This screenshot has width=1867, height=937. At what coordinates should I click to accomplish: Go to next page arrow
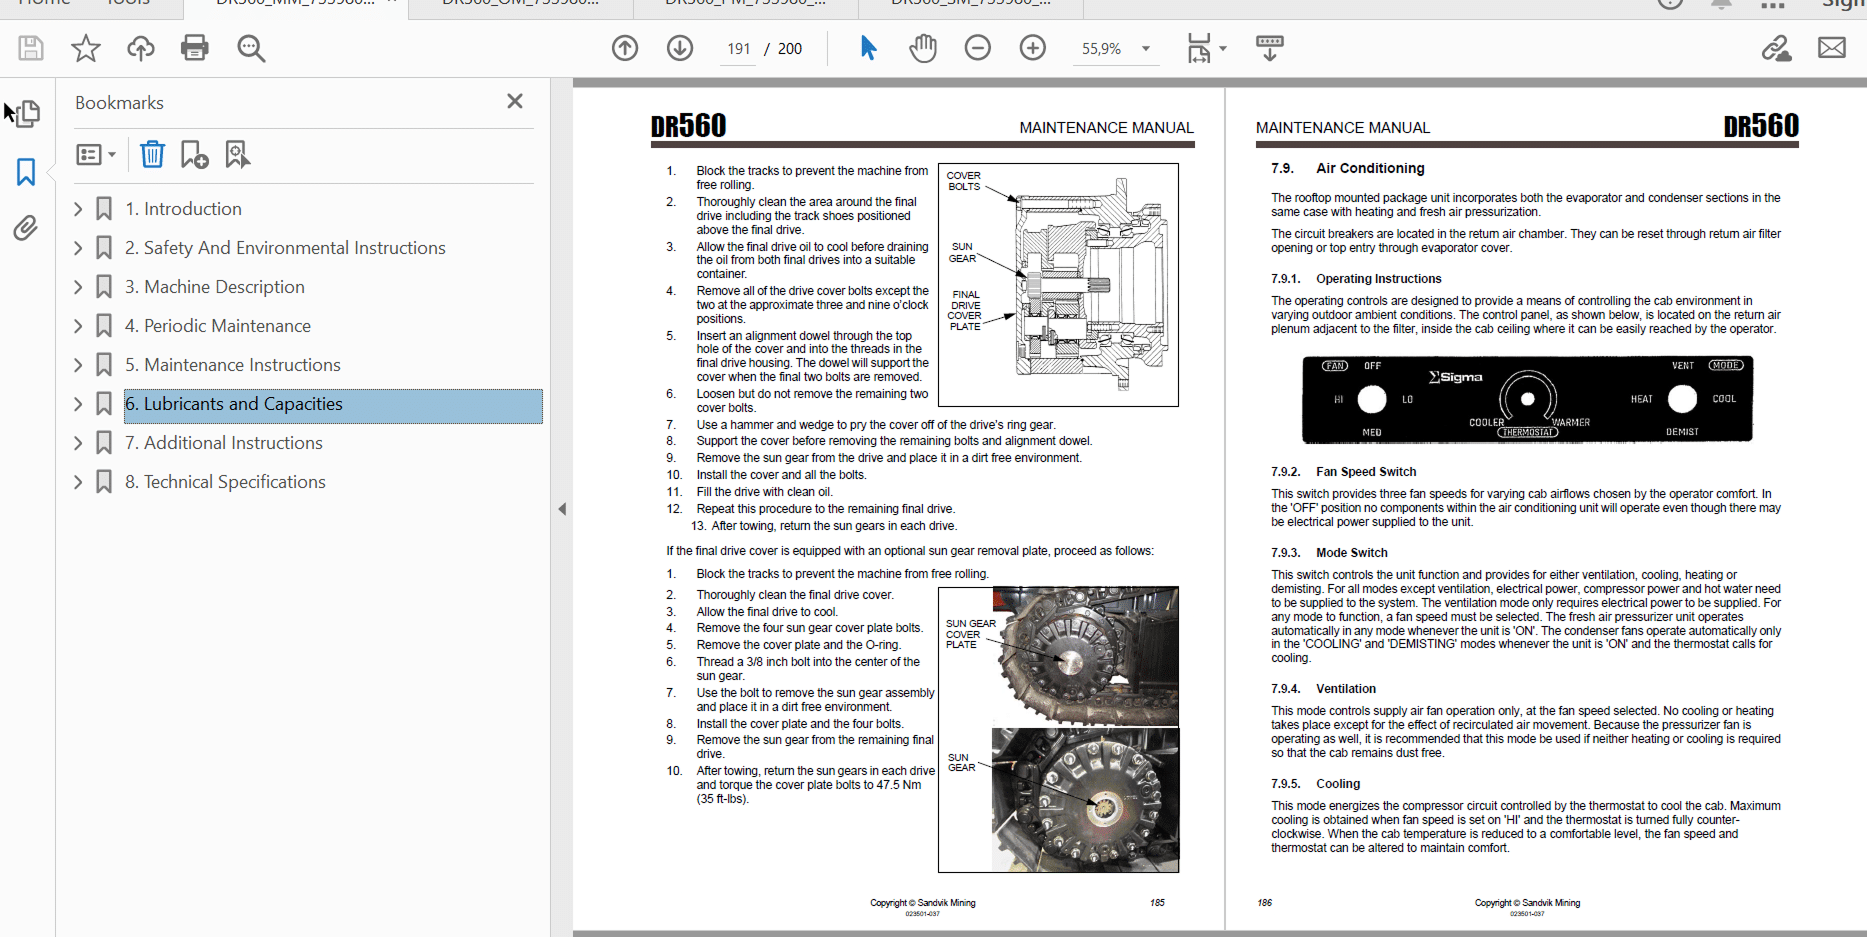coord(680,48)
